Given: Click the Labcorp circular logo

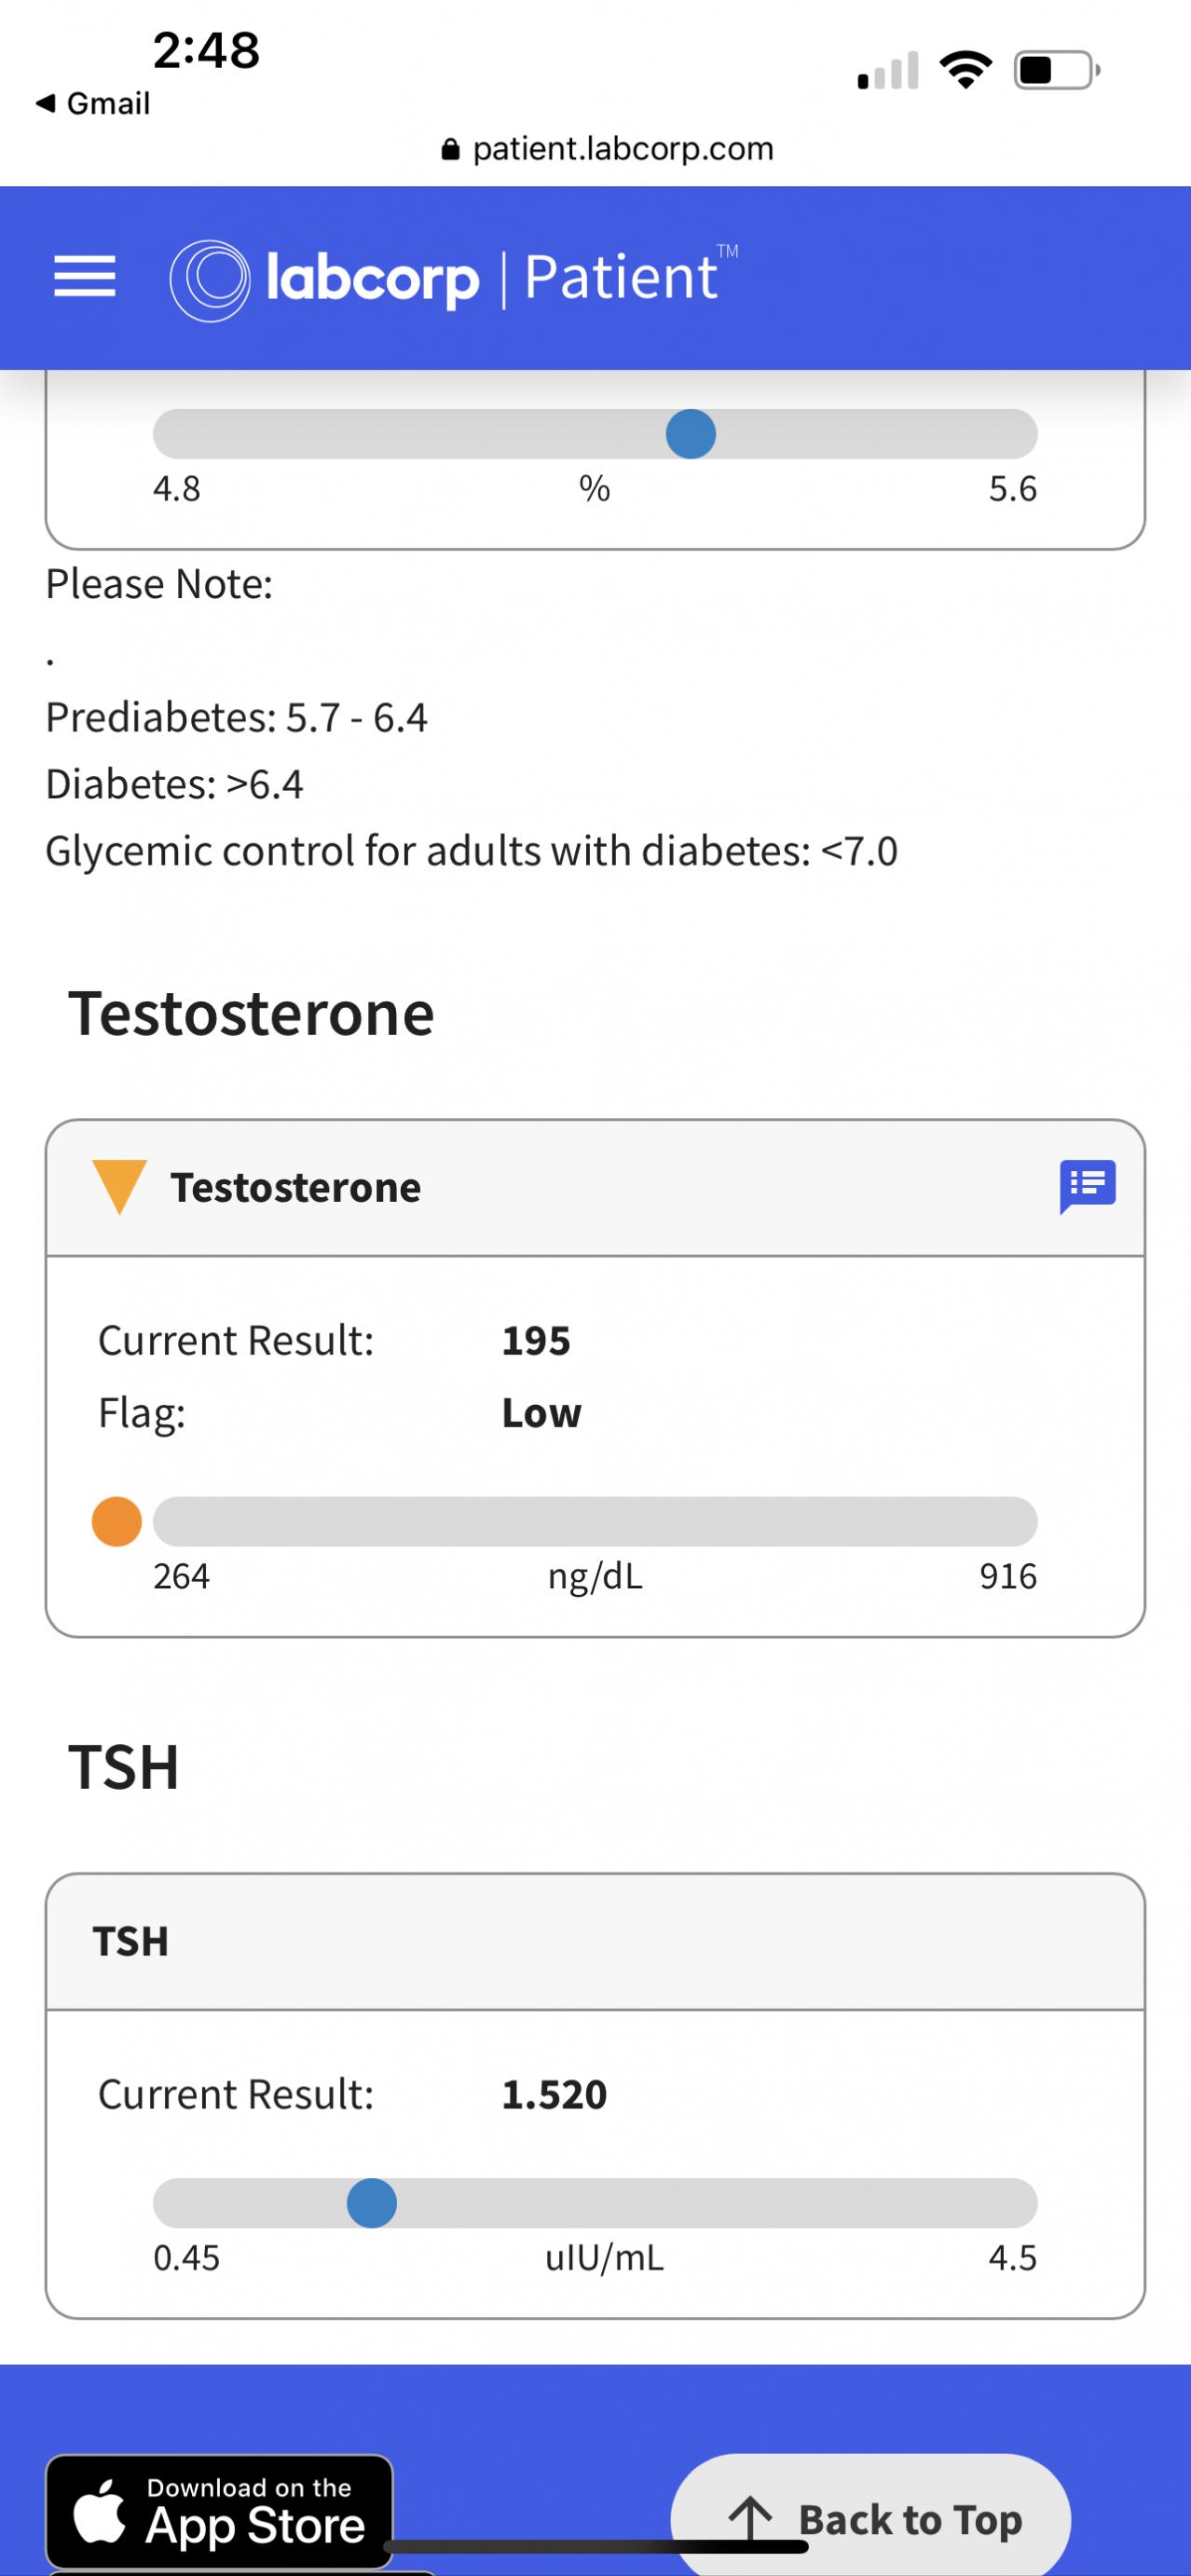Looking at the screenshot, I should (209, 280).
